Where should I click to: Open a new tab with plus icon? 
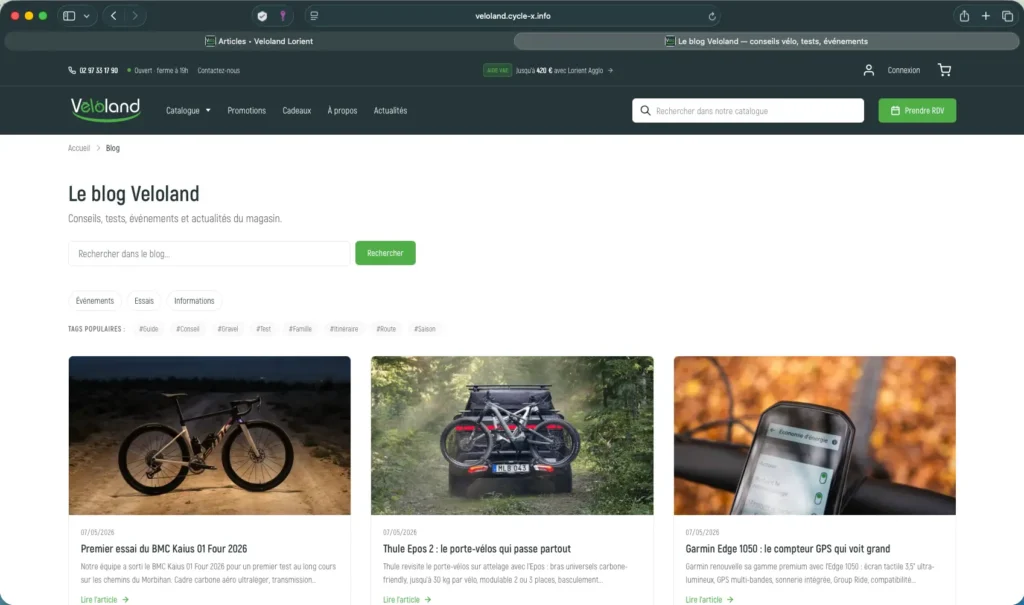(985, 16)
